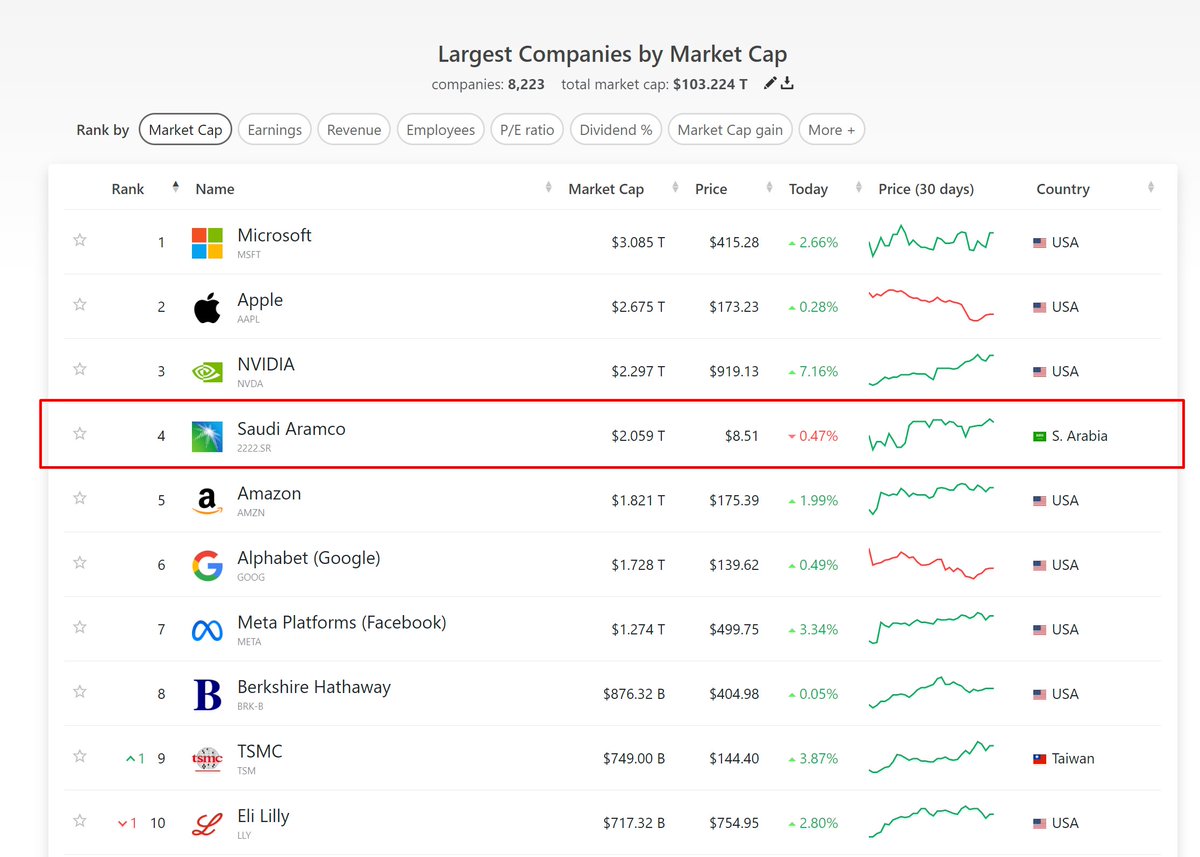Open the Amazon company link

pos(269,494)
